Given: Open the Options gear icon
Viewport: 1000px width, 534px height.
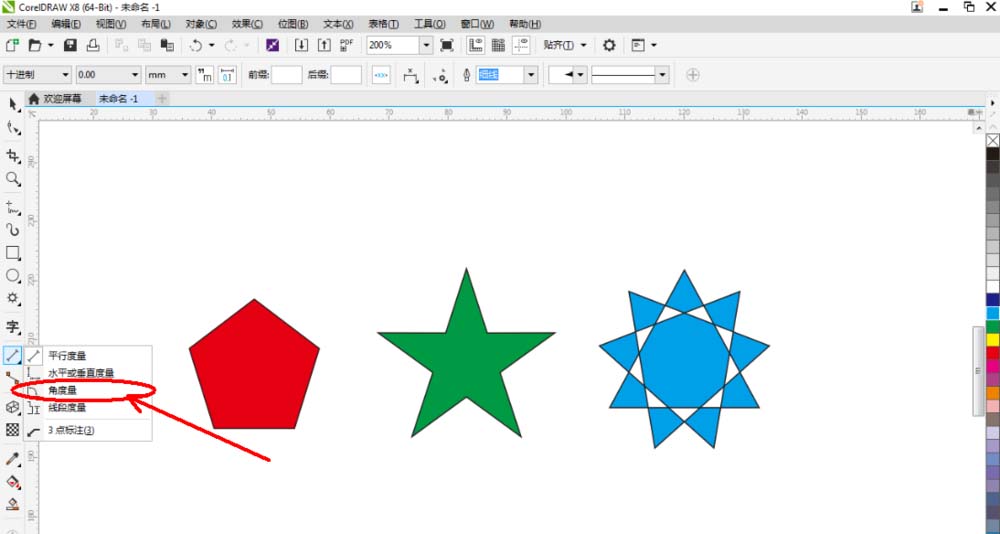Looking at the screenshot, I should (x=609, y=45).
